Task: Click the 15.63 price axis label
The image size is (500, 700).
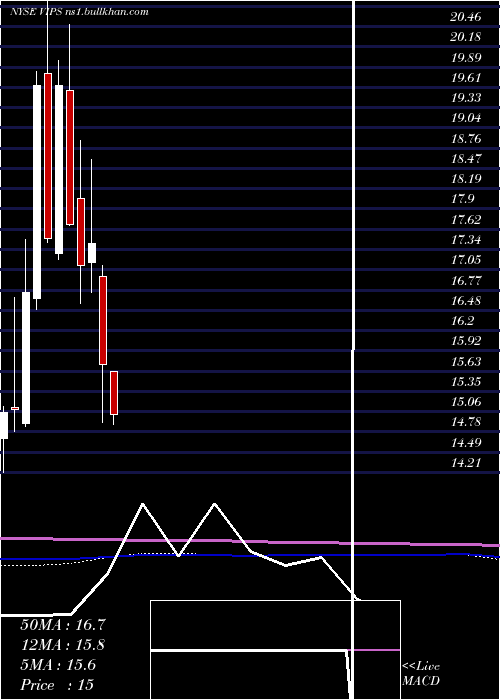Action: pyautogui.click(x=466, y=362)
